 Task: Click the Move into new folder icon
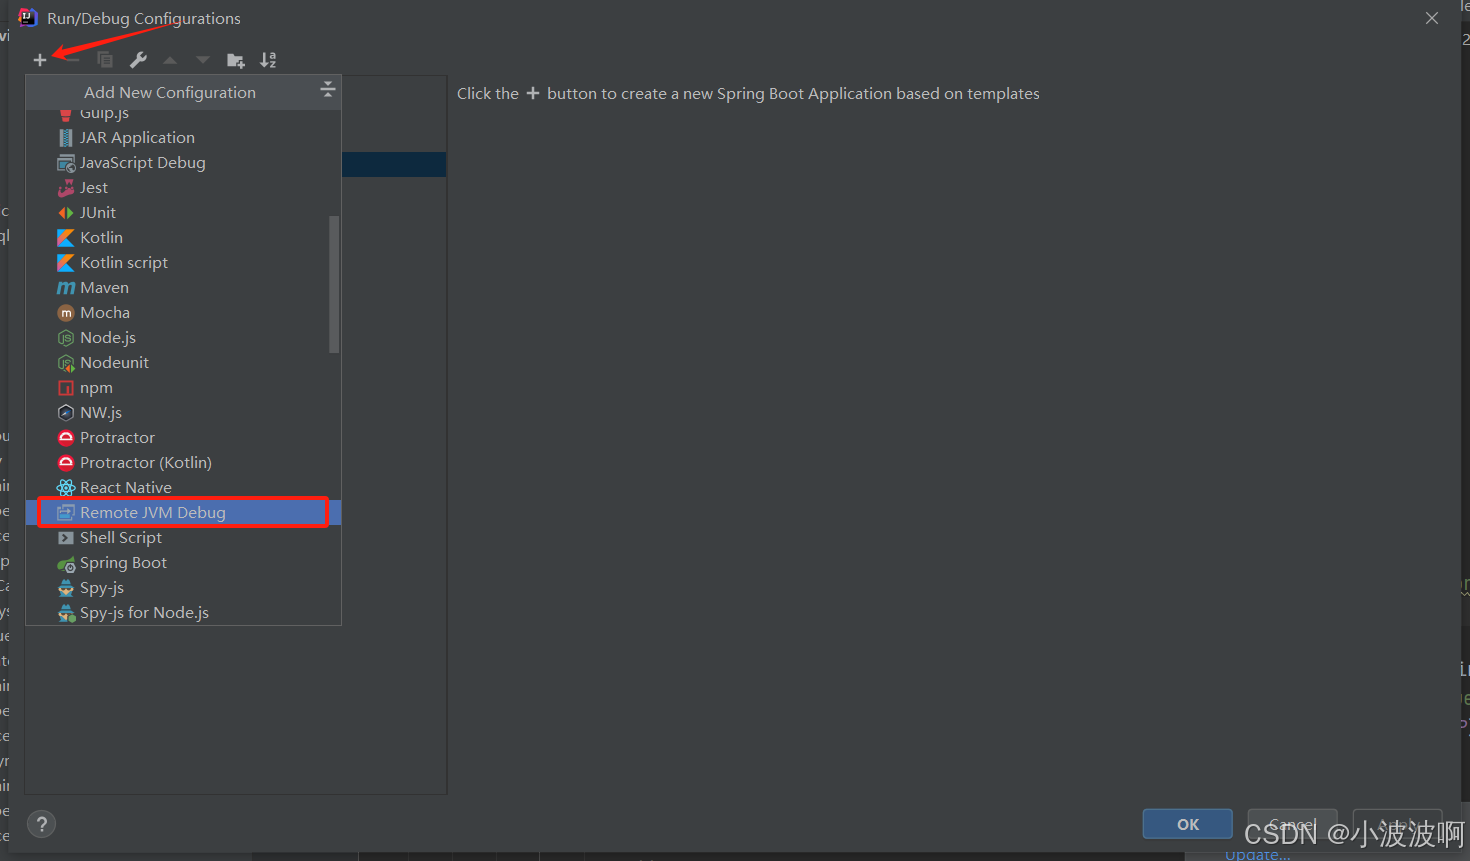pyautogui.click(x=236, y=60)
